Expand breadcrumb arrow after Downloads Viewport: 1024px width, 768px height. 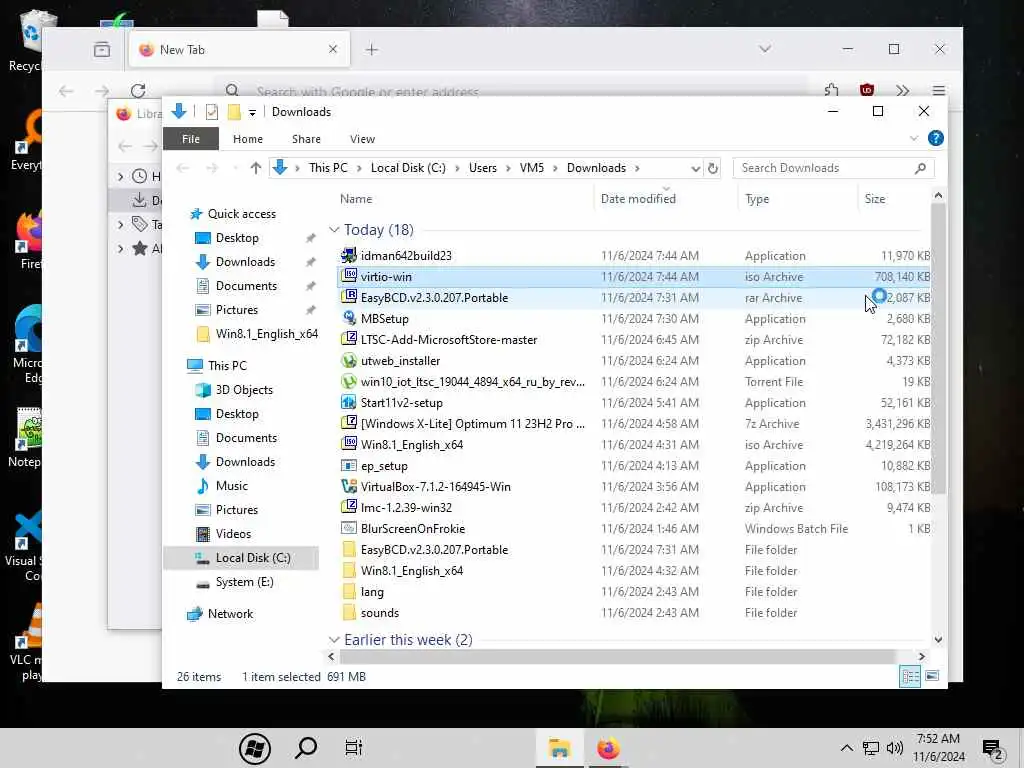point(637,168)
